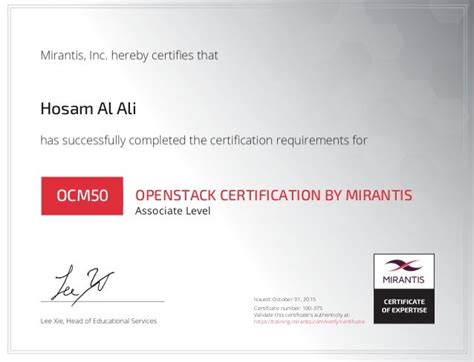The height and width of the screenshot is (362, 474).
Task: Click the 'Certificate of Expertise' black label
Action: (404, 306)
